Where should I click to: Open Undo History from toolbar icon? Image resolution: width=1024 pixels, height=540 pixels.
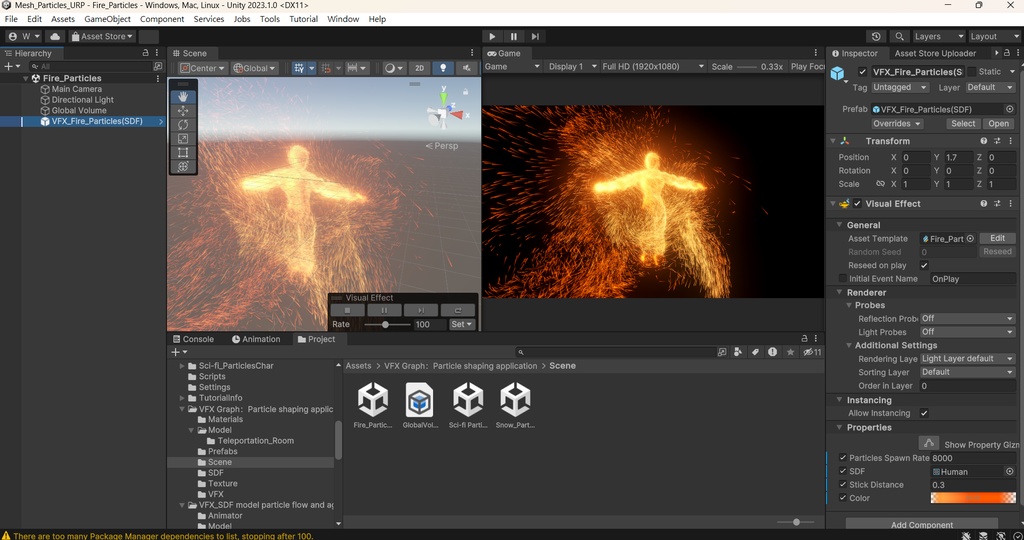pos(876,37)
